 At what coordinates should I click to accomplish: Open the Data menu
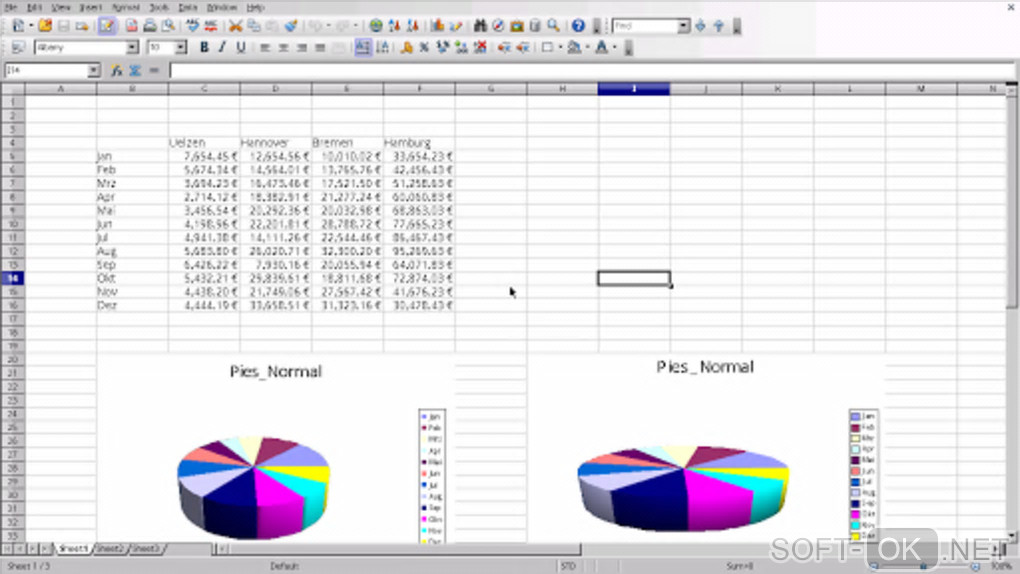188,7
